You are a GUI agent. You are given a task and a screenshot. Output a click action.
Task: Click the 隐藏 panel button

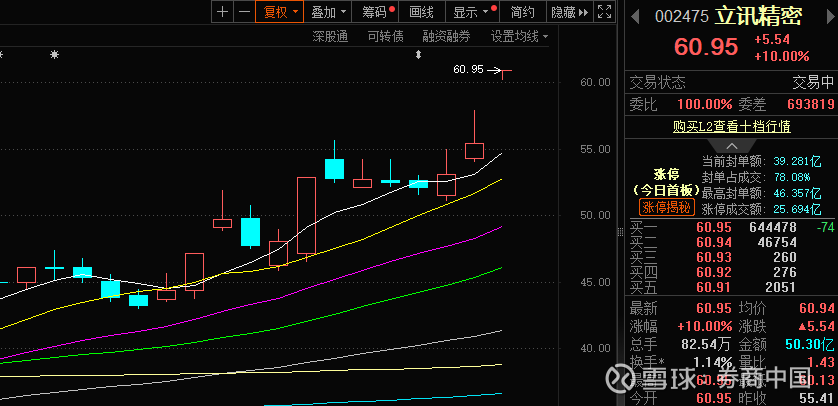569,12
